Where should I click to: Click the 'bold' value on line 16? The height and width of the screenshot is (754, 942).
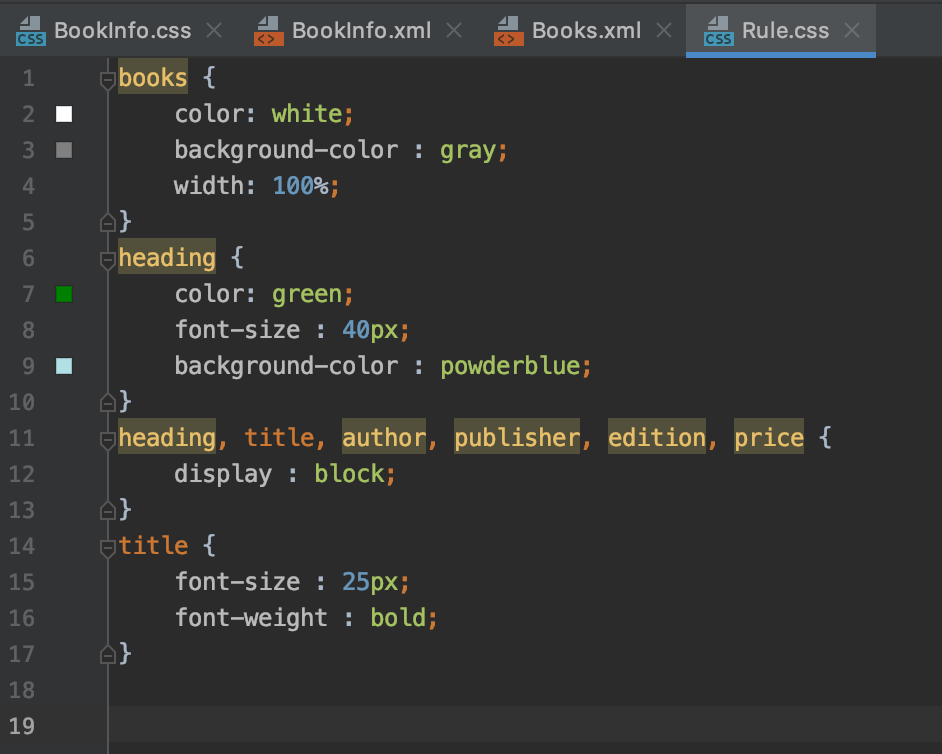pyautogui.click(x=398, y=618)
